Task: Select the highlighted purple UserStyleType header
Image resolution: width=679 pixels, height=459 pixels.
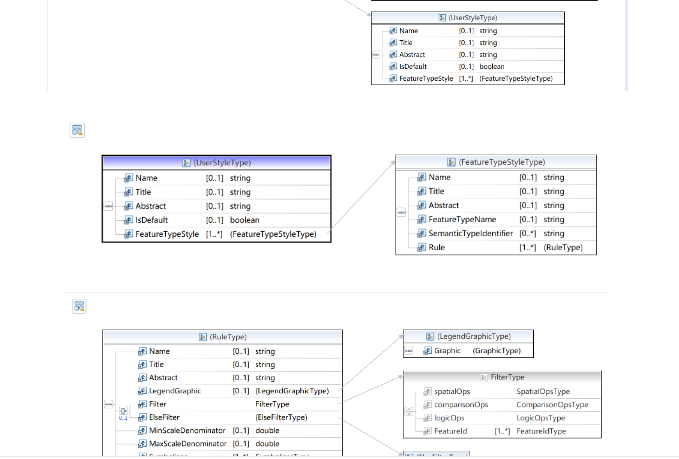Action: point(217,163)
